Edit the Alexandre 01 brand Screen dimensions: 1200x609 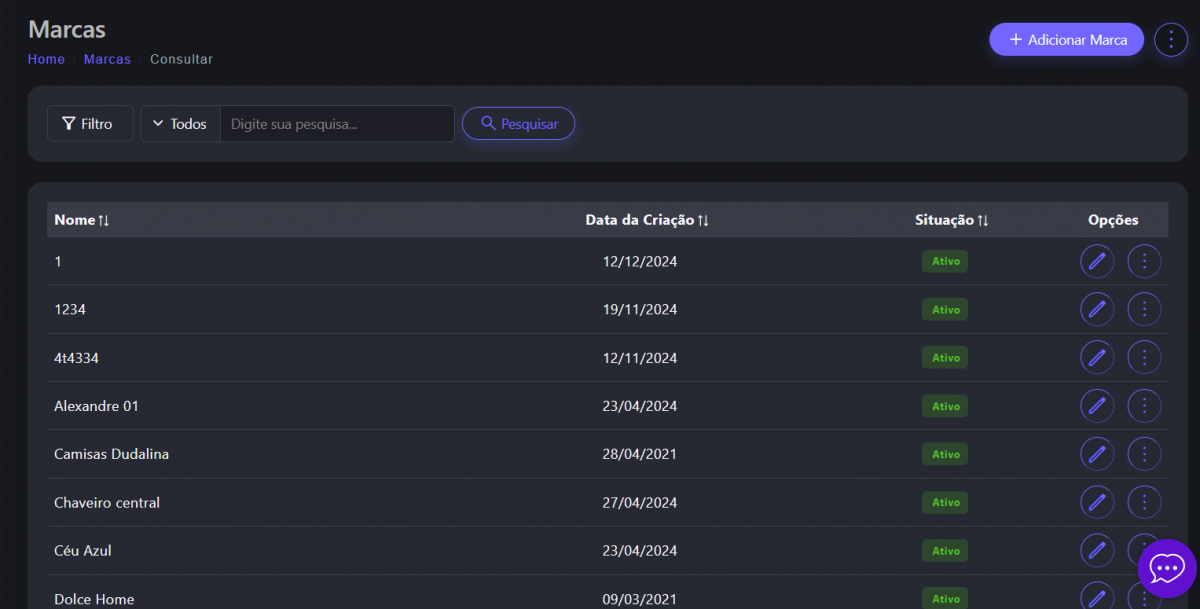click(x=1097, y=406)
